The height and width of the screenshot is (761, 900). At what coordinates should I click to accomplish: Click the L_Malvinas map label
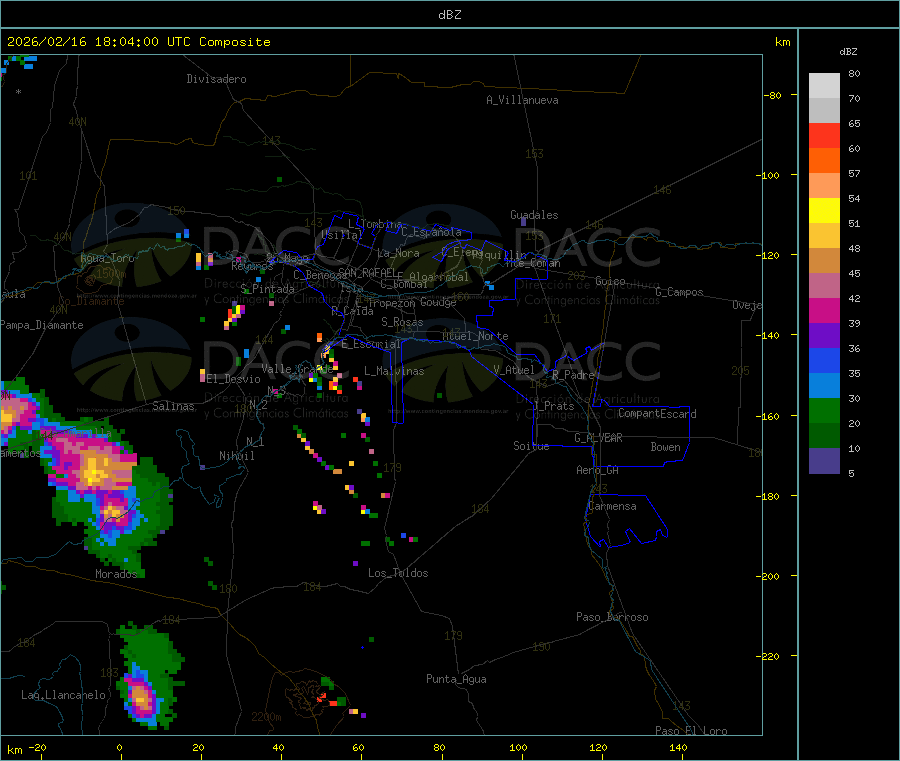pyautogui.click(x=394, y=371)
